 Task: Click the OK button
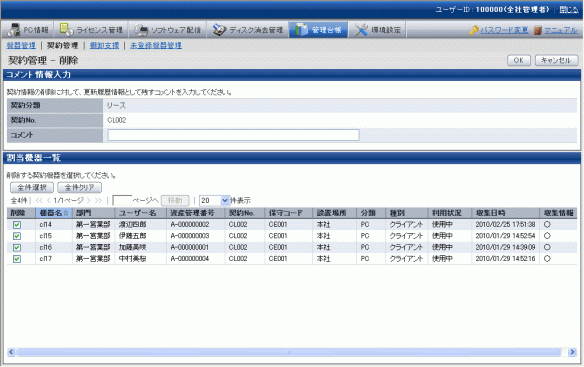click(519, 60)
